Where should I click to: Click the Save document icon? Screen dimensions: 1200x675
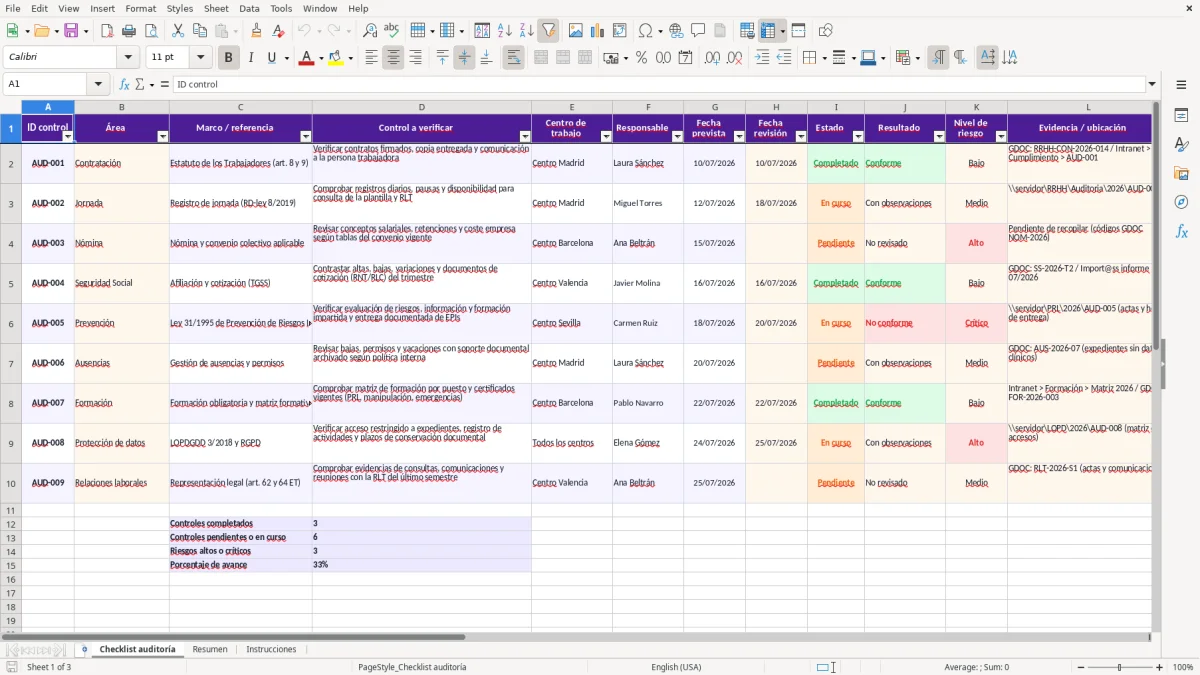click(71, 31)
